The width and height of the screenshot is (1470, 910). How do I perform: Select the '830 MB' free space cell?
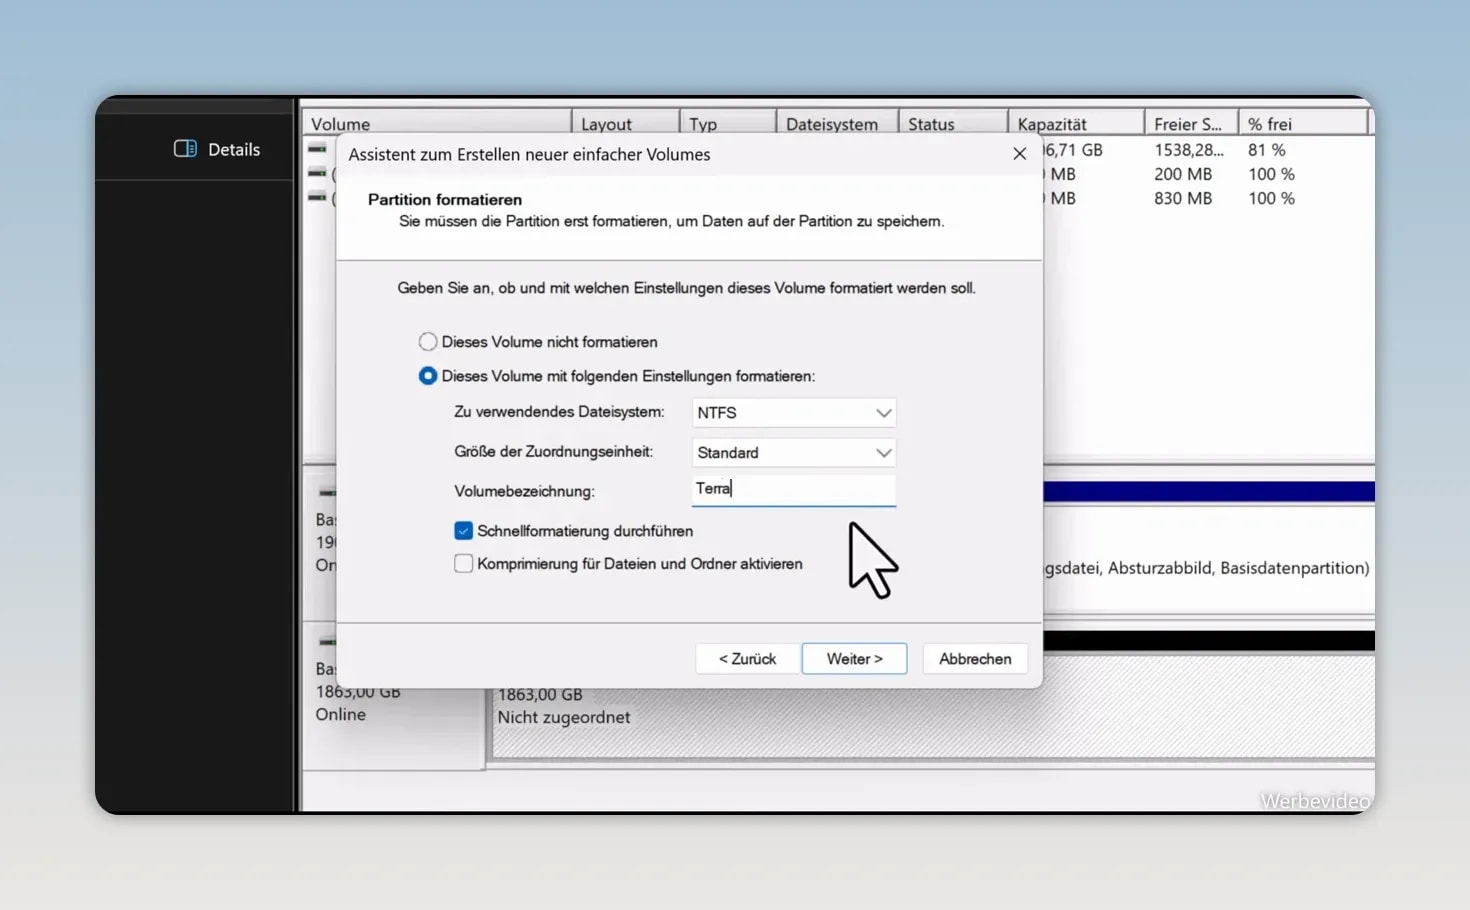(1183, 198)
